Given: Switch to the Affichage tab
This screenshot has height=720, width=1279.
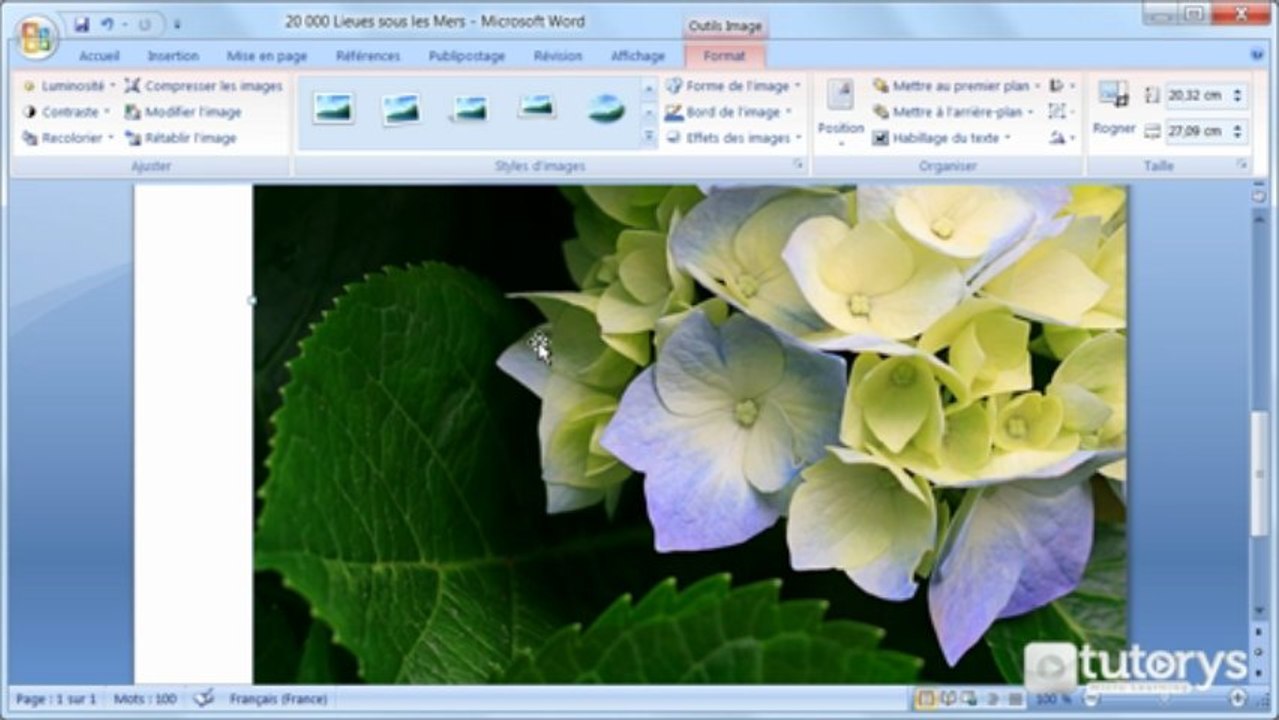Looking at the screenshot, I should click(x=638, y=56).
